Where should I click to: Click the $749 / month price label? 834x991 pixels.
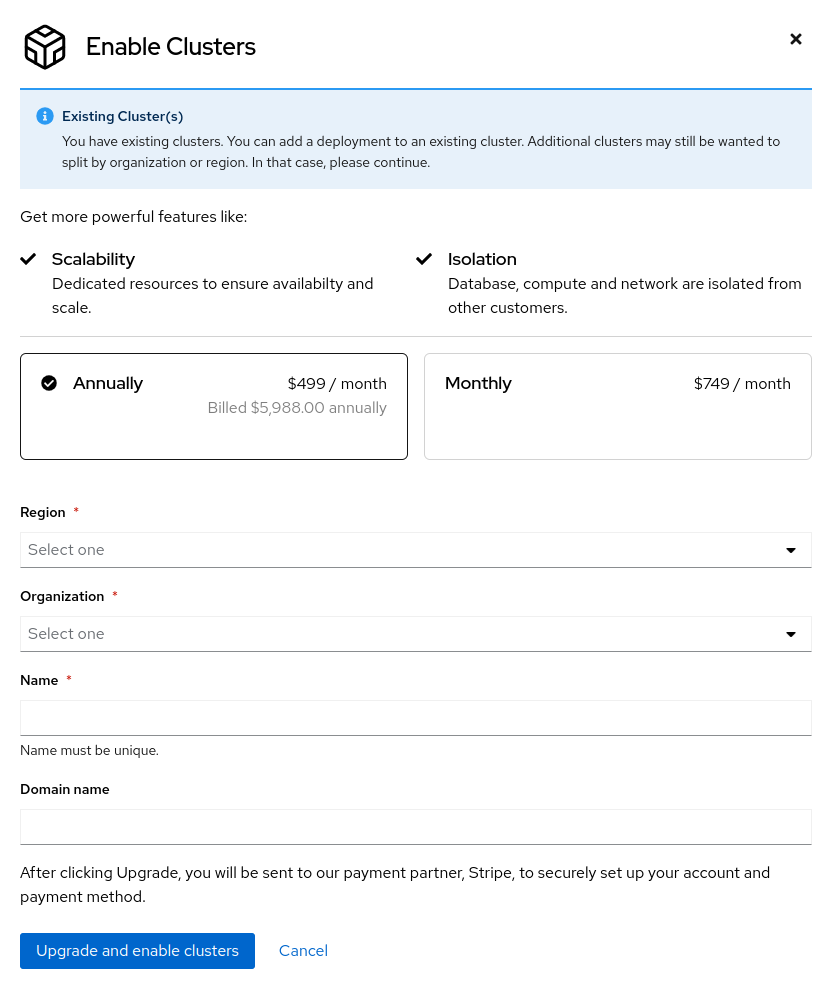(742, 383)
